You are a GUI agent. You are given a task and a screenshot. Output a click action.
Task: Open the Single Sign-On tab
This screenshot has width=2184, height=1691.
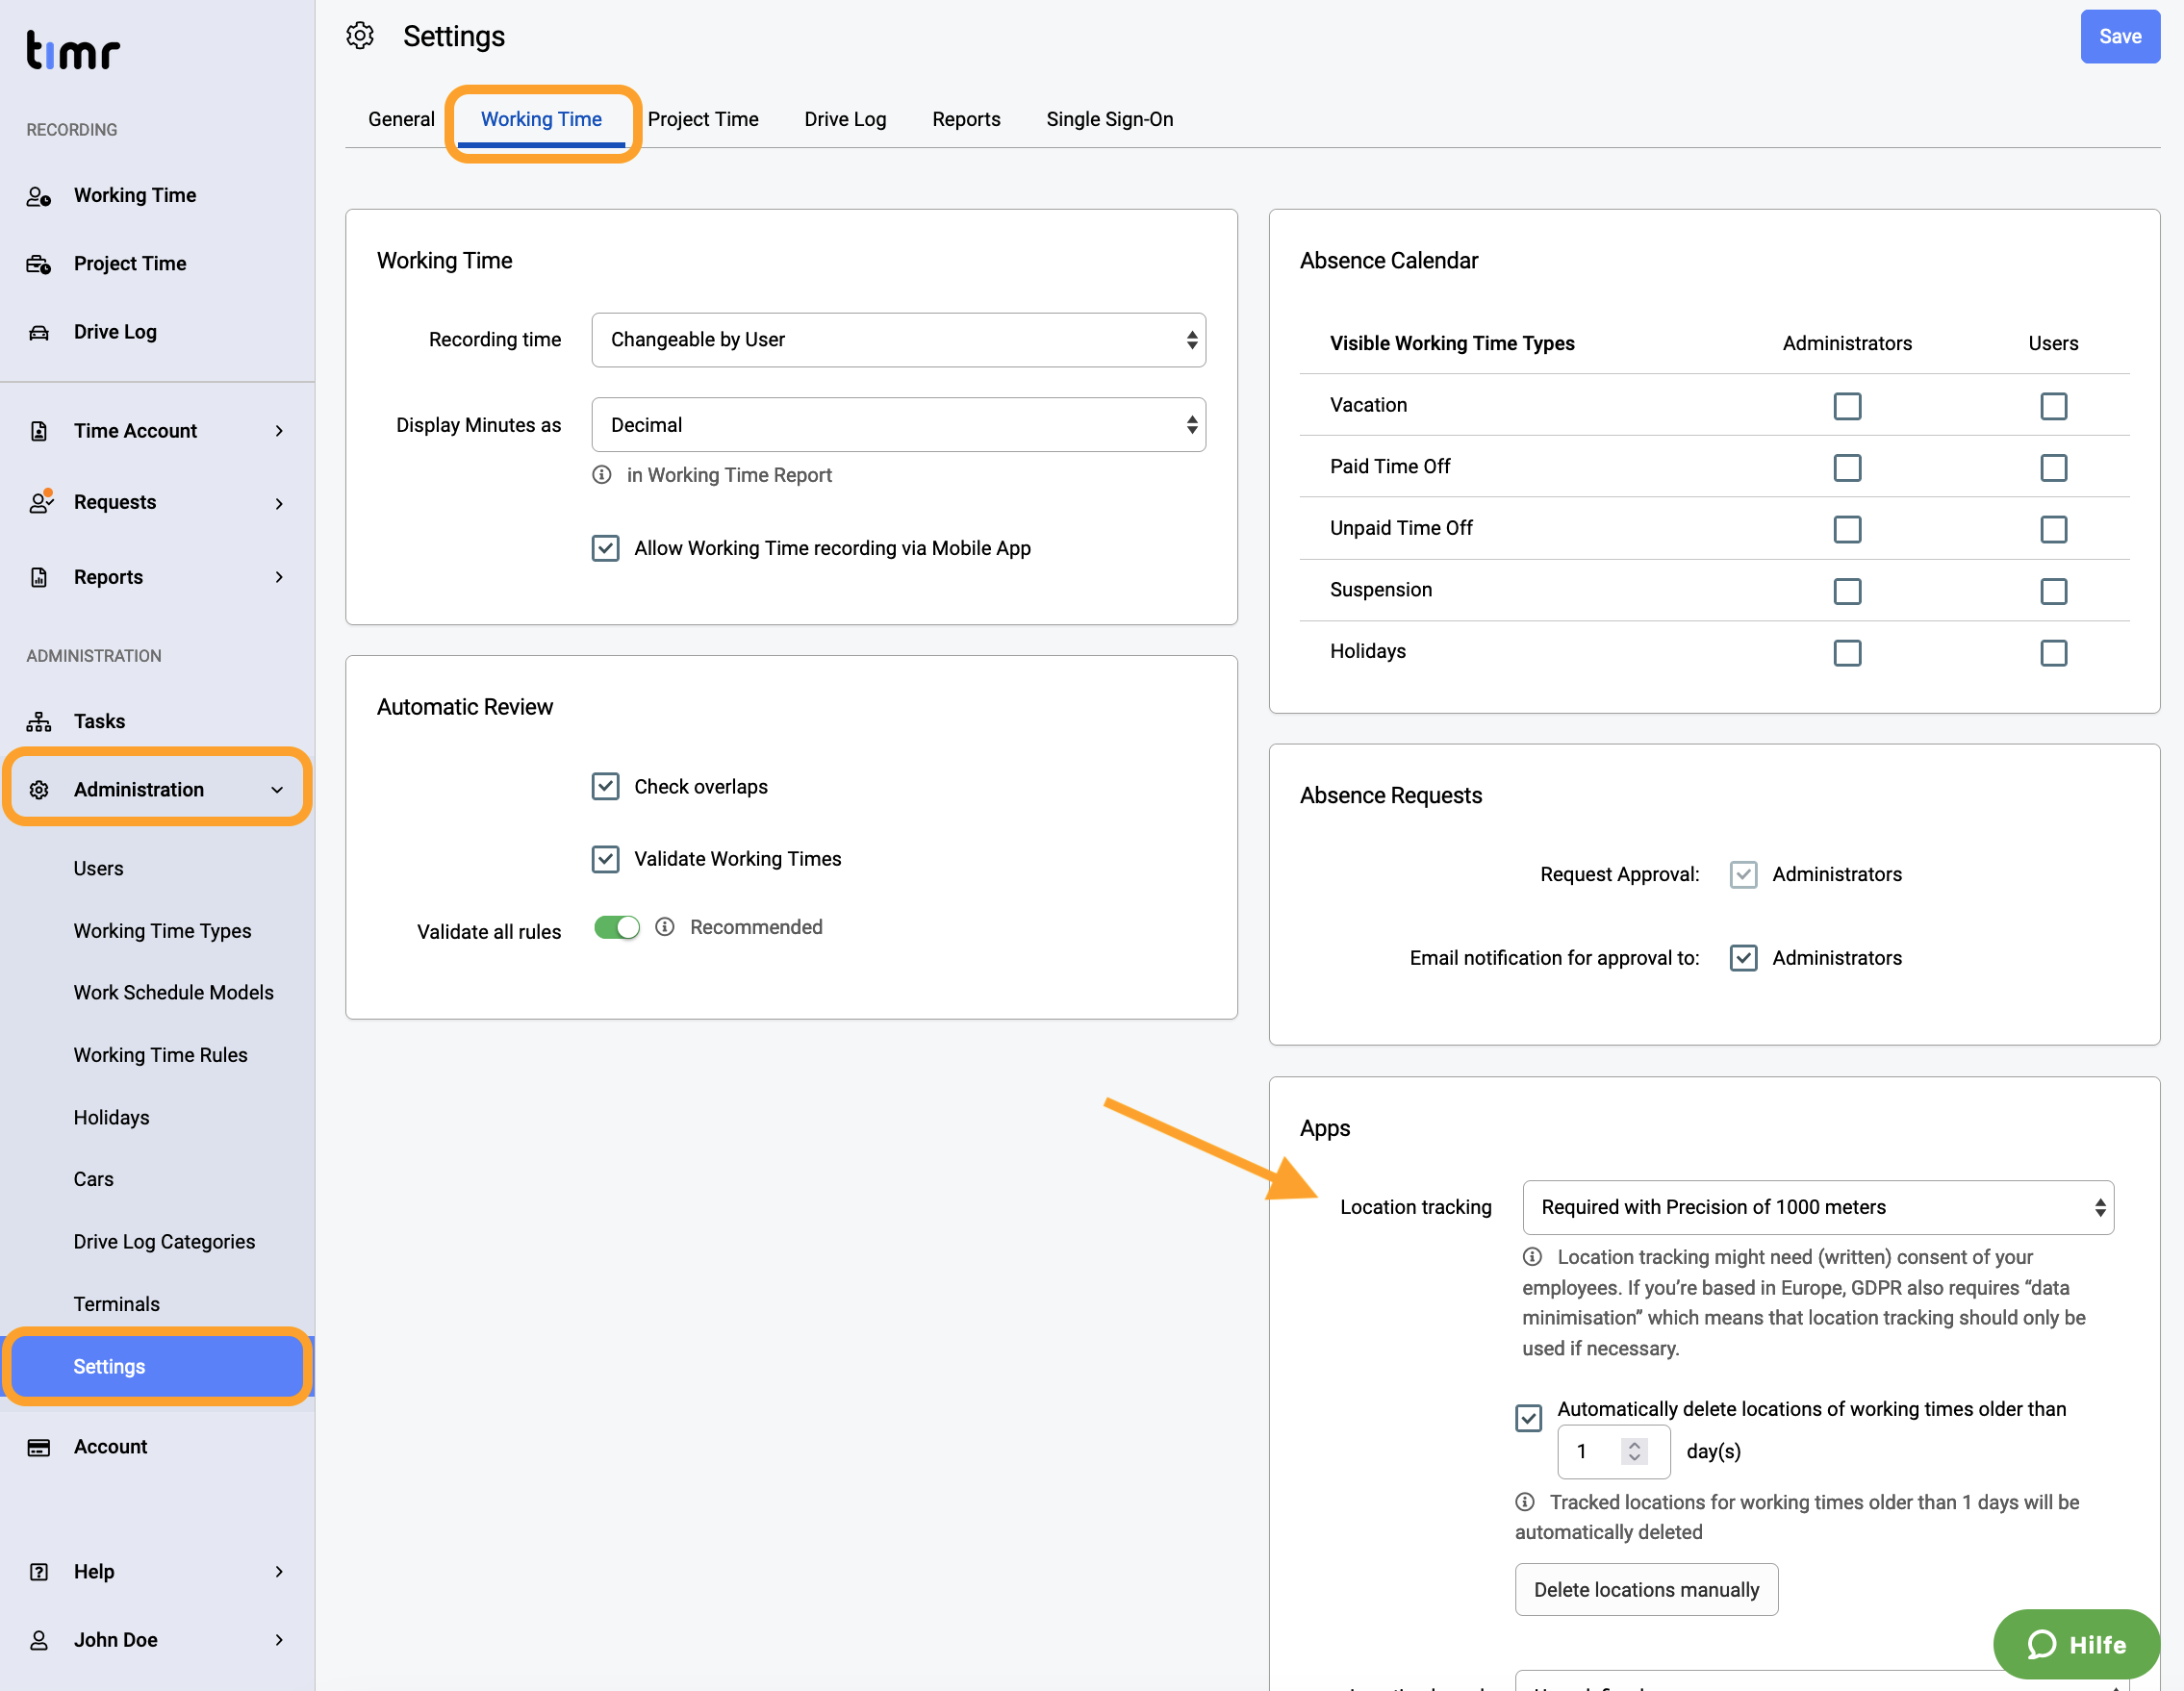[x=1109, y=119]
